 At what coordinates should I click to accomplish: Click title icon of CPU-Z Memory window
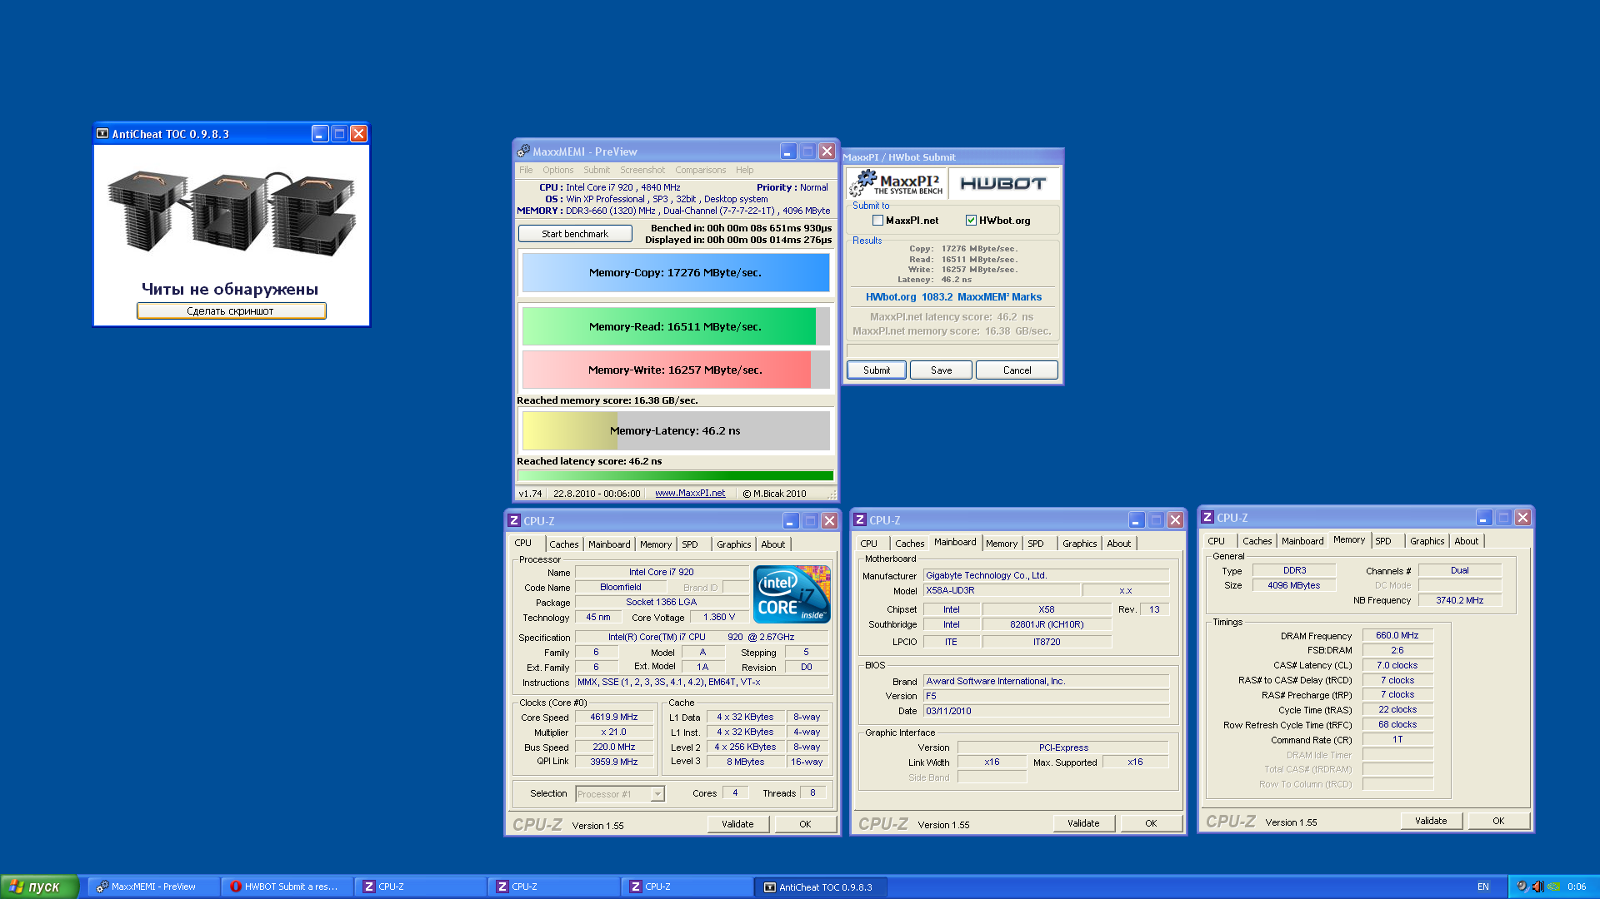(1207, 517)
